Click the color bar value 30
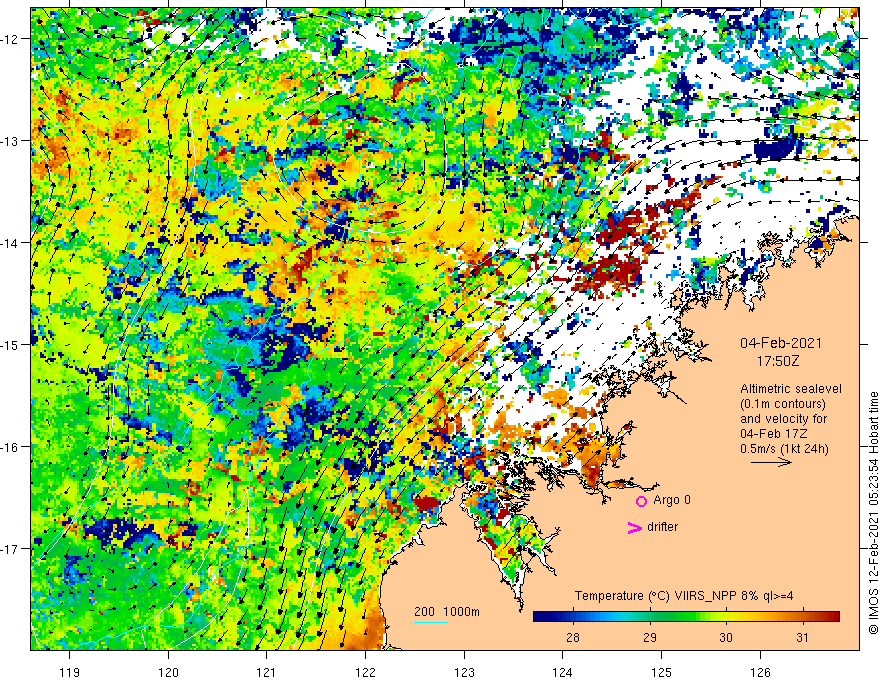880x680 pixels. point(726,637)
